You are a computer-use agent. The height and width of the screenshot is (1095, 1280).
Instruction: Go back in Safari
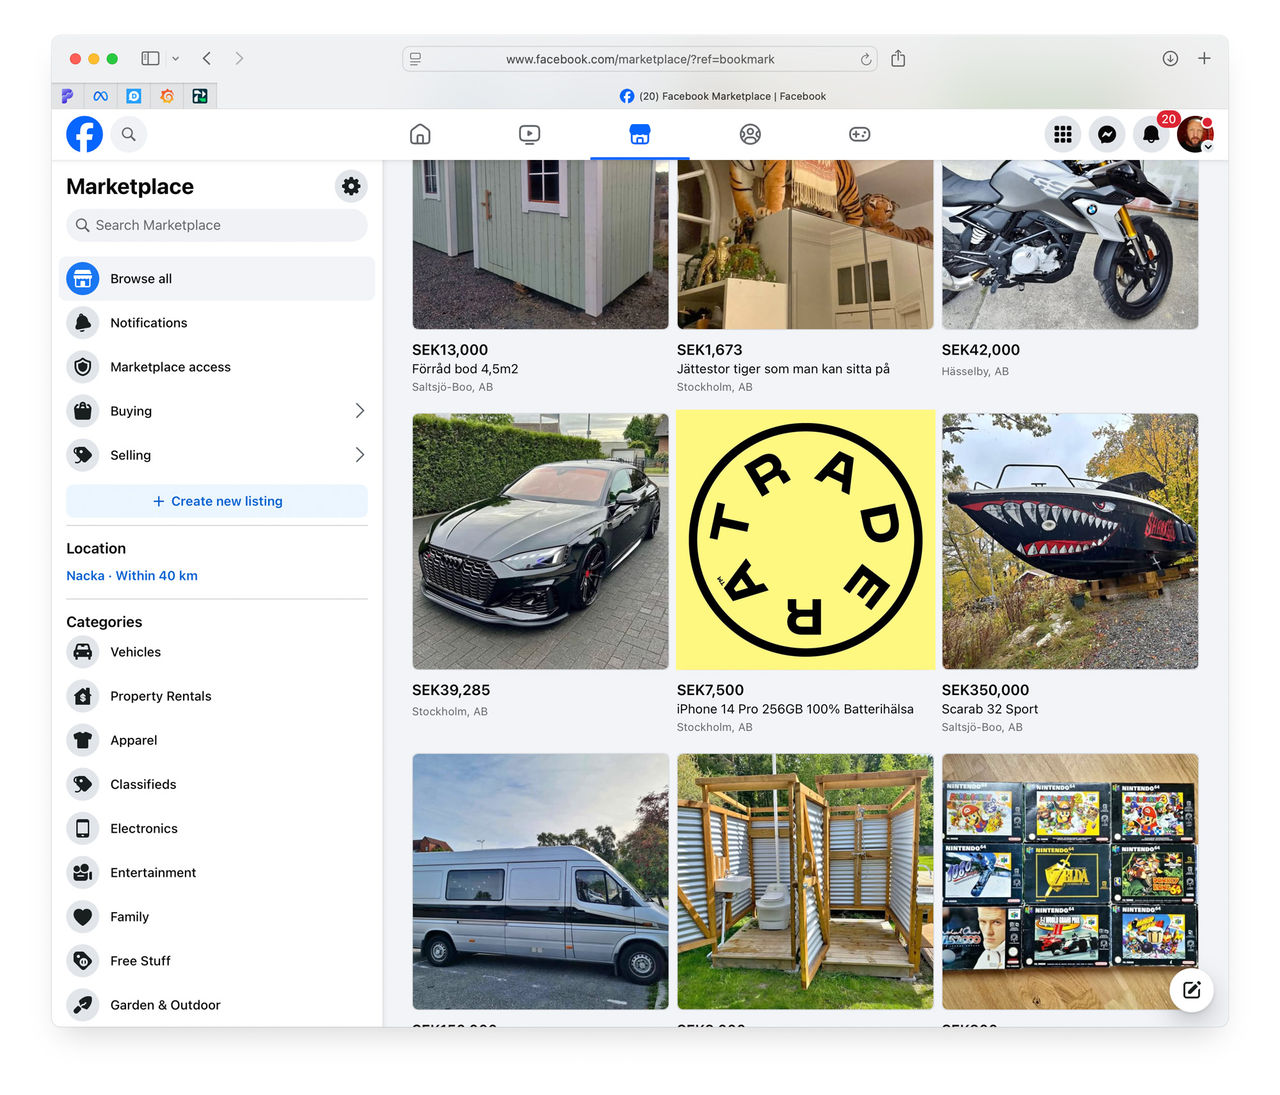coord(207,59)
